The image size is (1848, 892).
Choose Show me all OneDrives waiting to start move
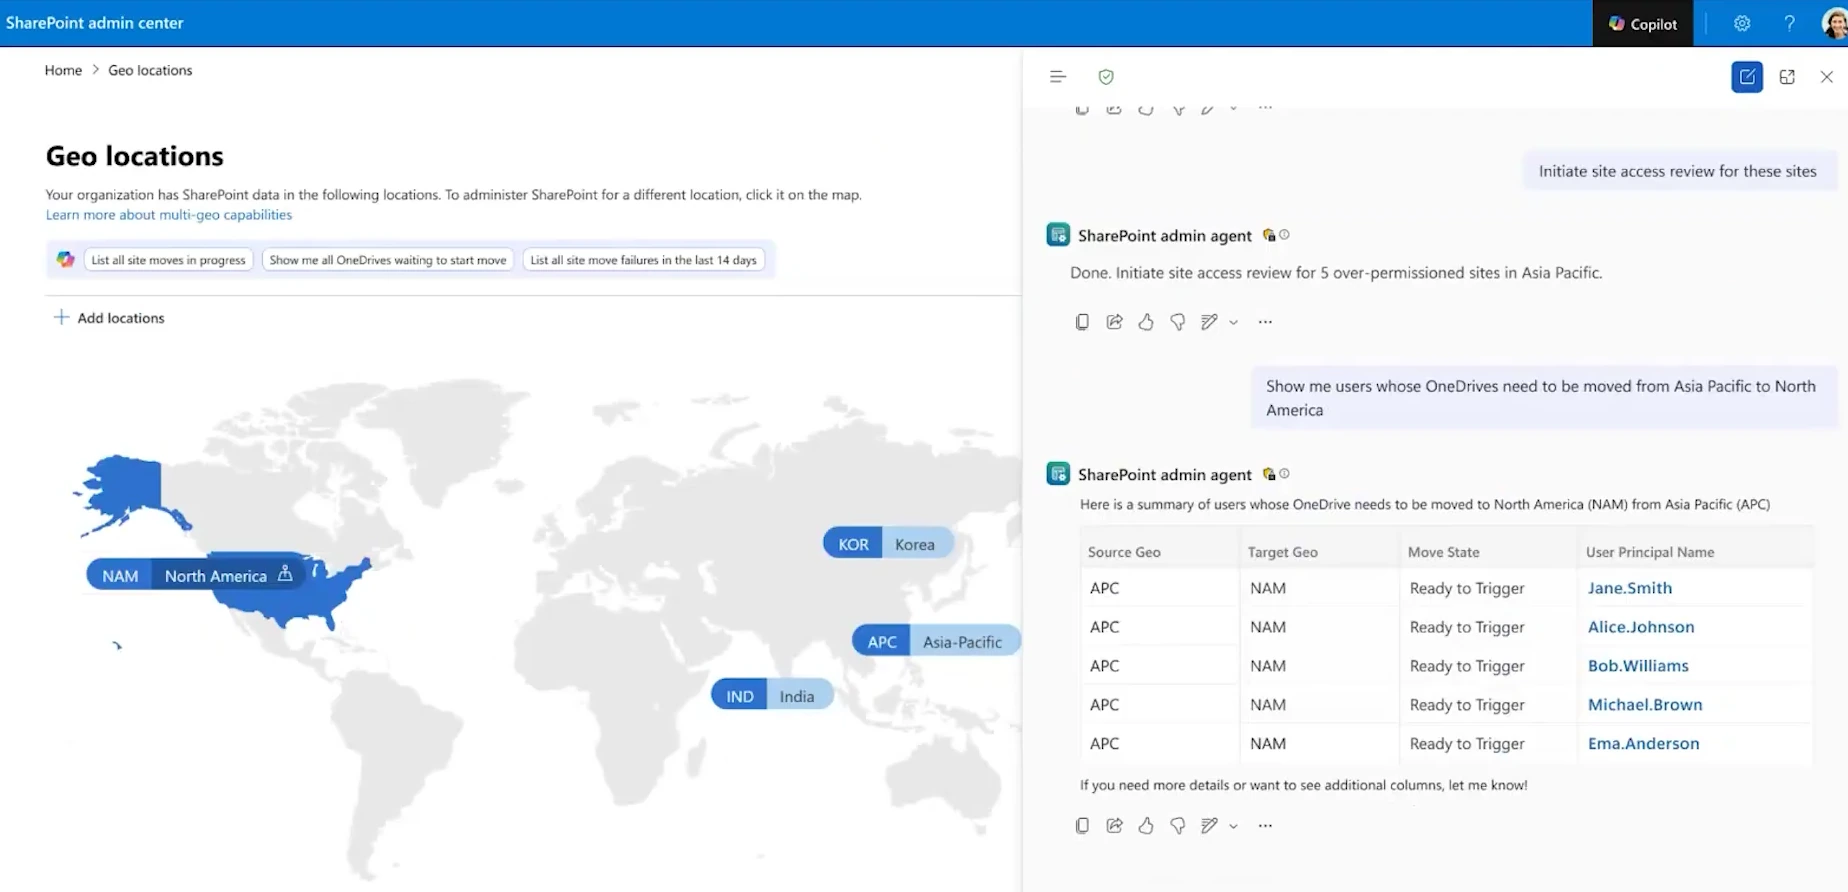[388, 260]
